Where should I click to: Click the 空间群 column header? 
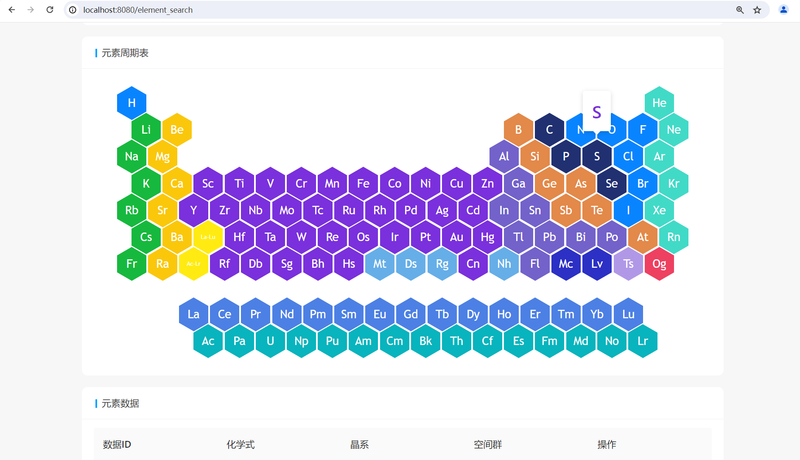point(488,445)
